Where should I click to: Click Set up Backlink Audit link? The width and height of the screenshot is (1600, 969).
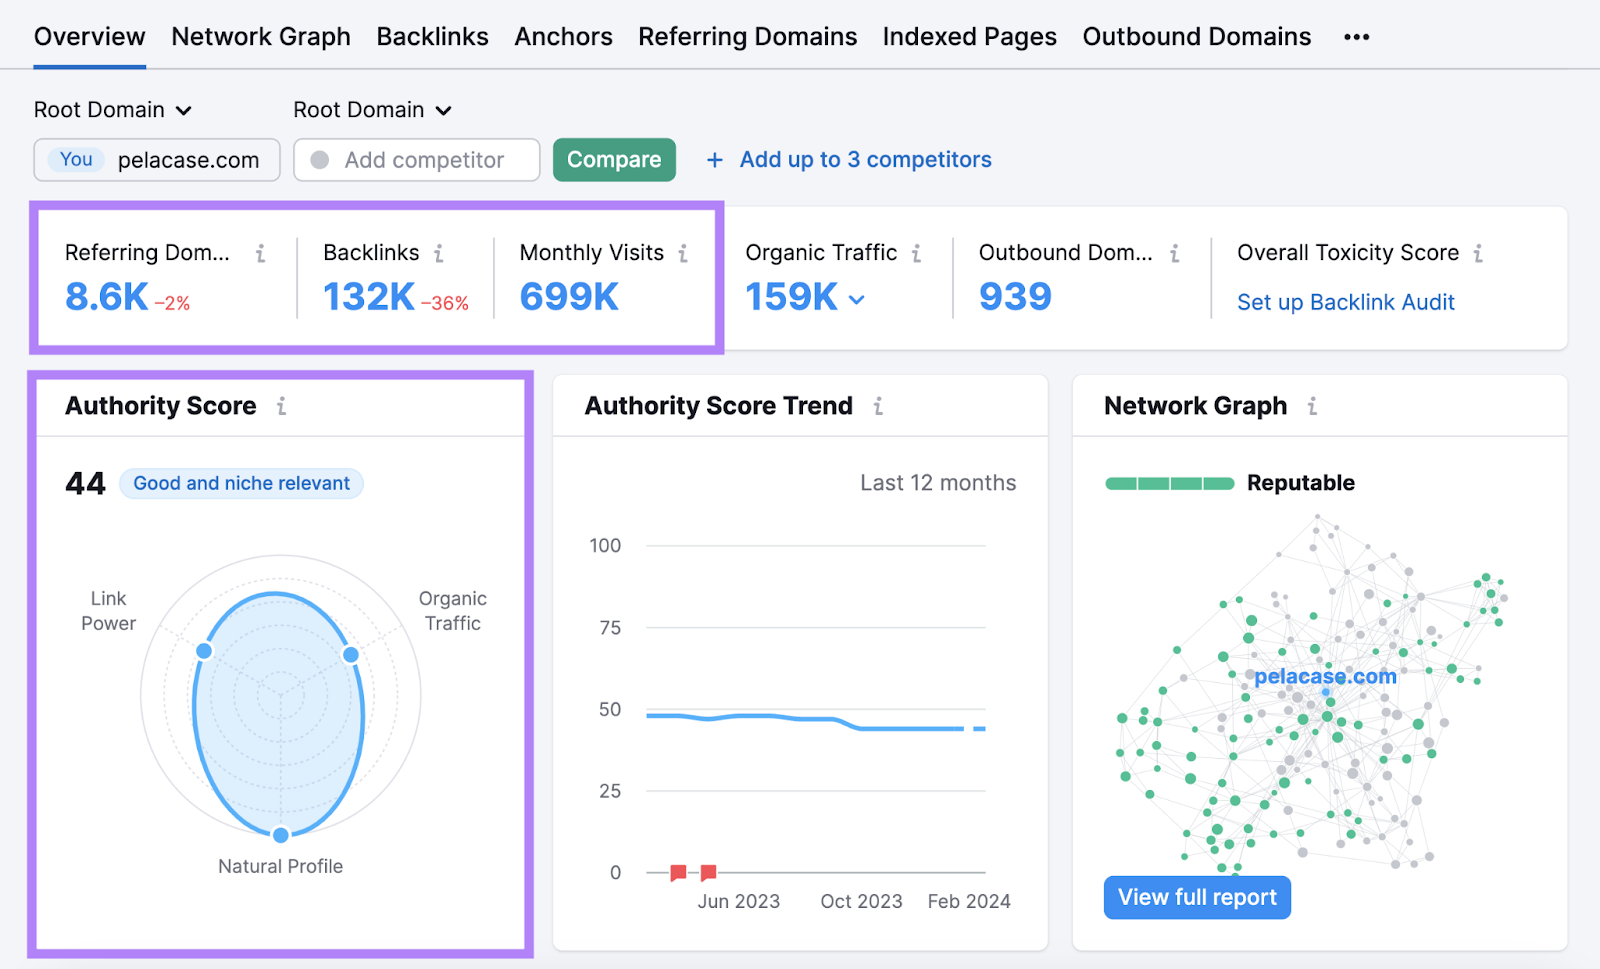(1345, 302)
